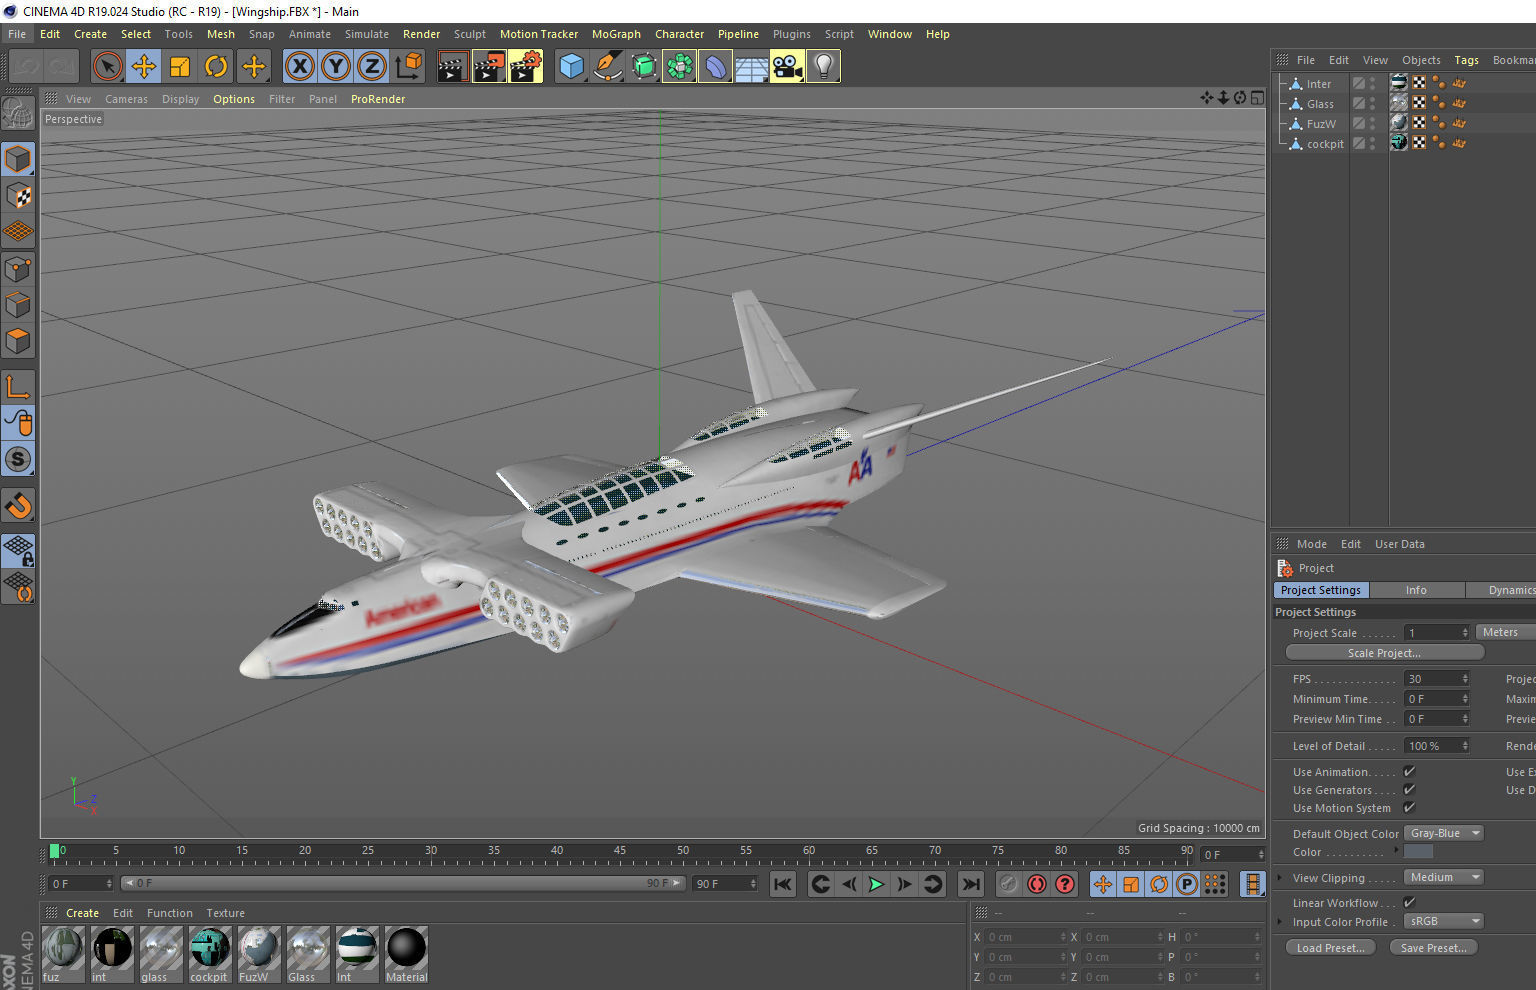
Task: Open Object Manager Tags menu
Action: click(x=1466, y=60)
